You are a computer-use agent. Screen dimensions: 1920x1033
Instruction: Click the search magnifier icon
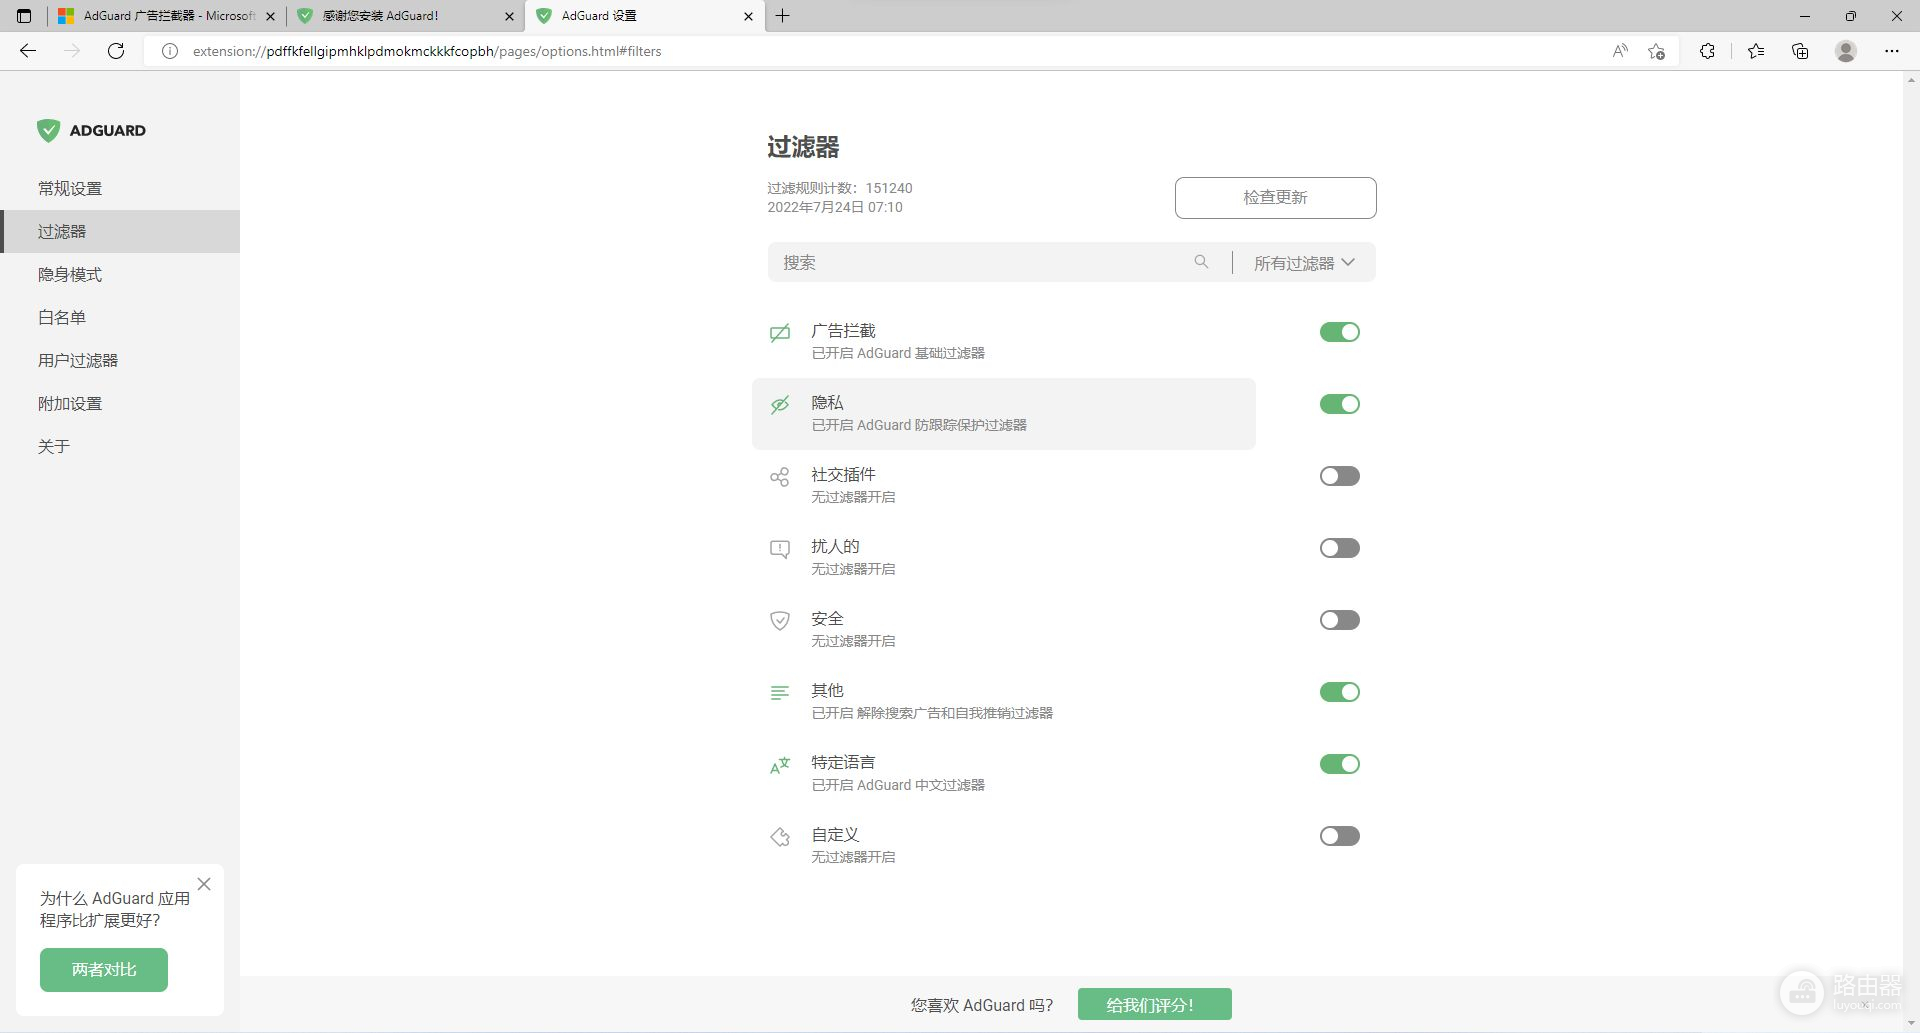[x=1201, y=262]
